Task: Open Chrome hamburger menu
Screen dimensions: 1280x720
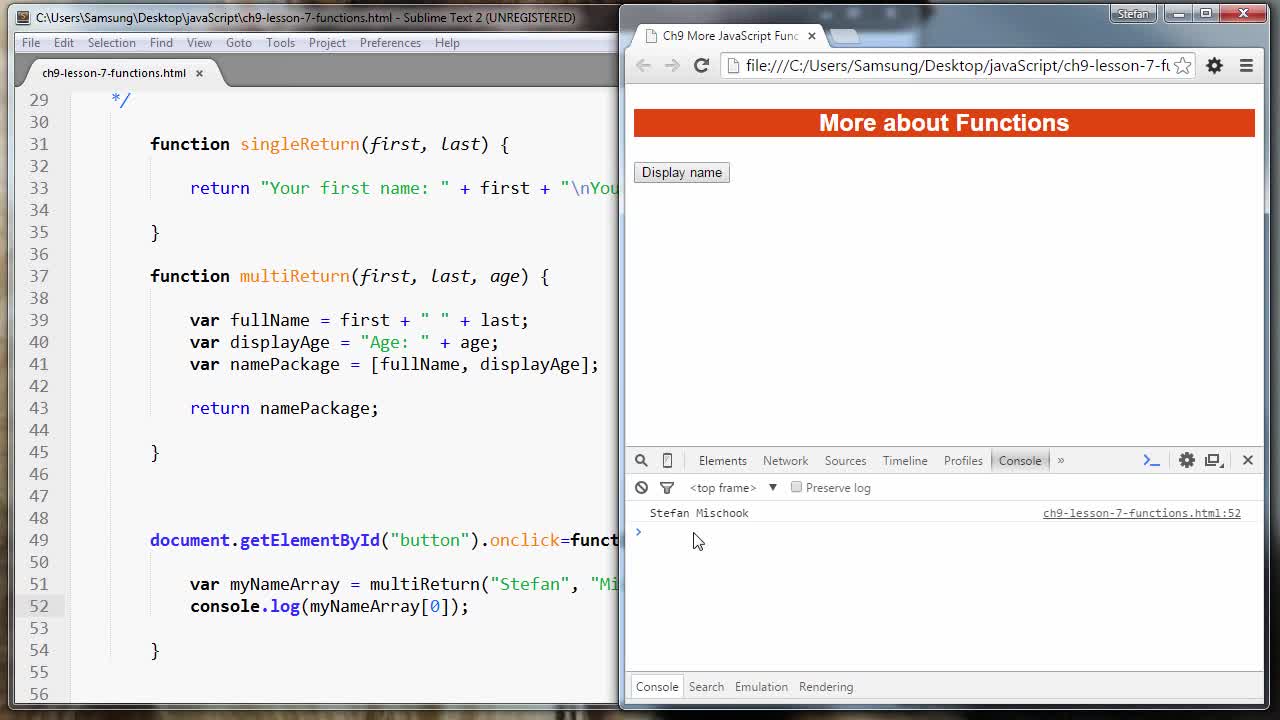Action: tap(1246, 66)
